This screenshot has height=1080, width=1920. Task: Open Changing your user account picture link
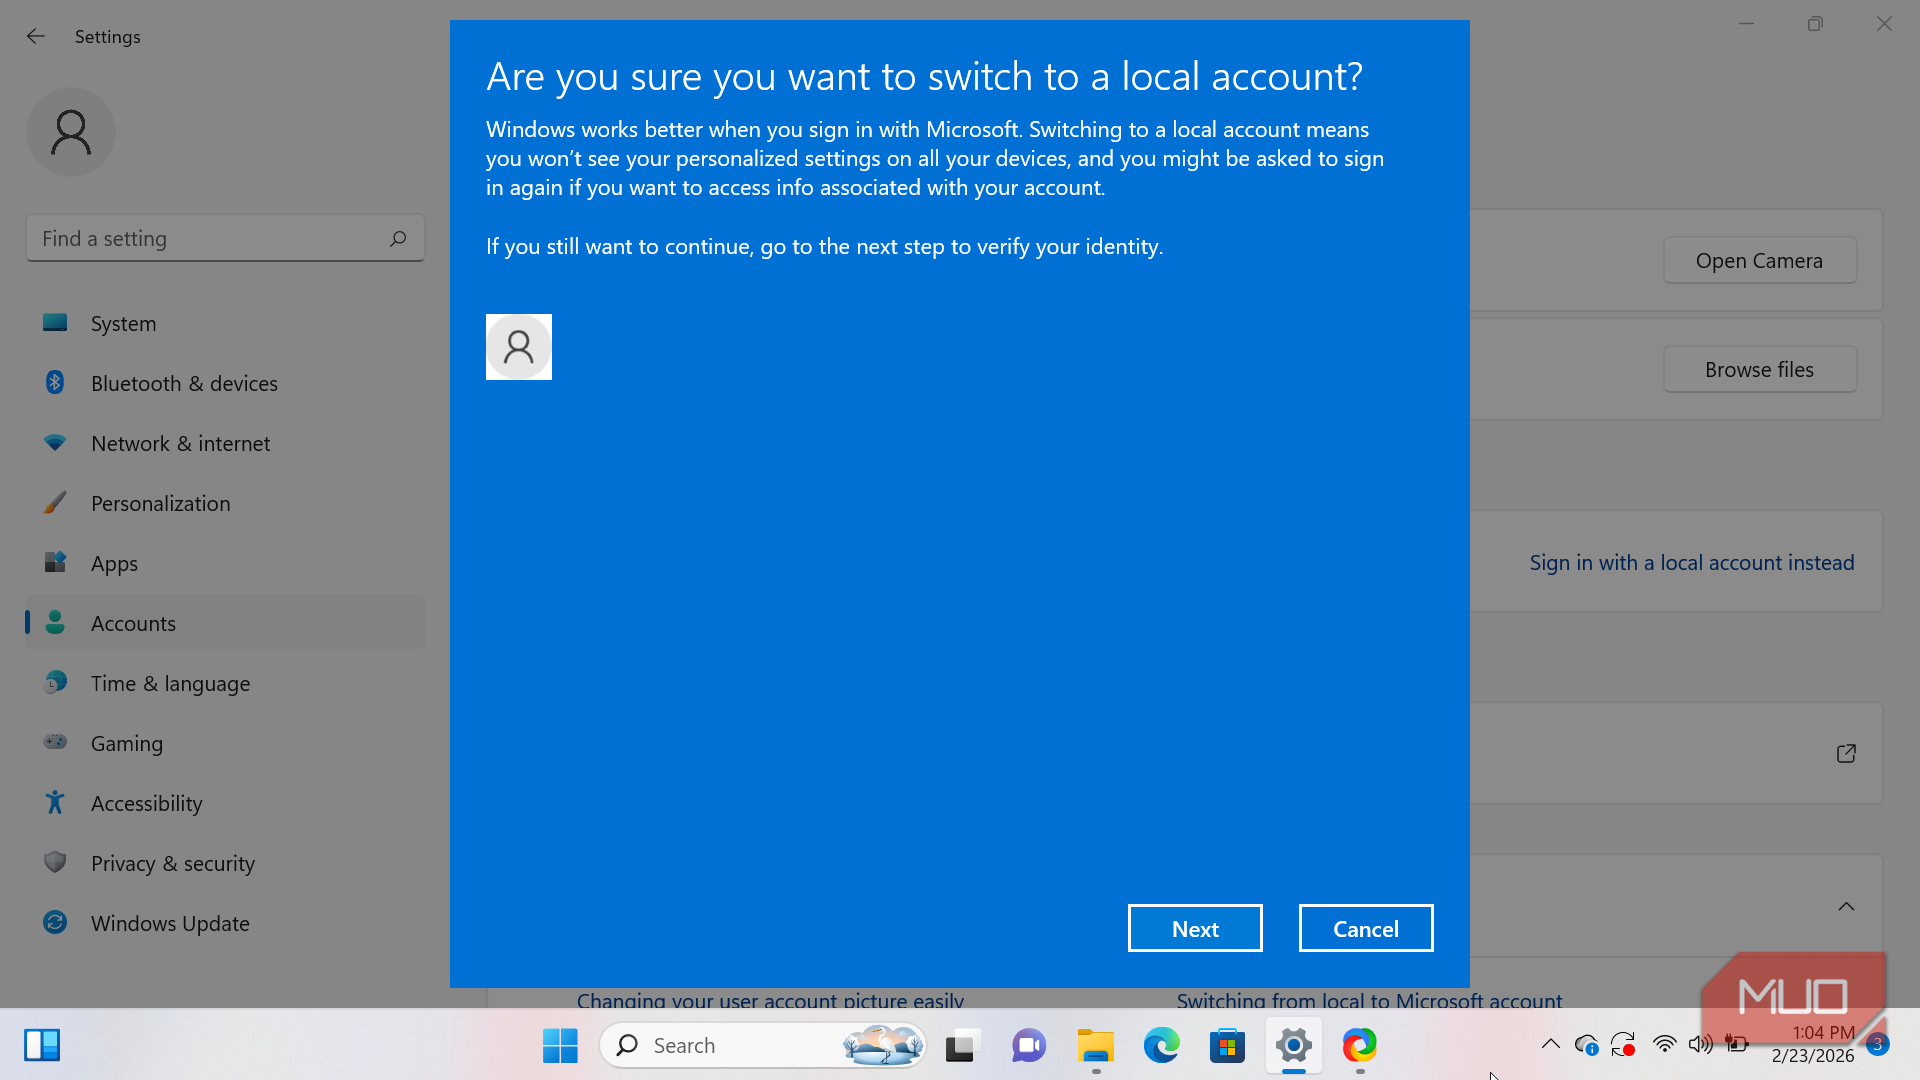(x=770, y=999)
